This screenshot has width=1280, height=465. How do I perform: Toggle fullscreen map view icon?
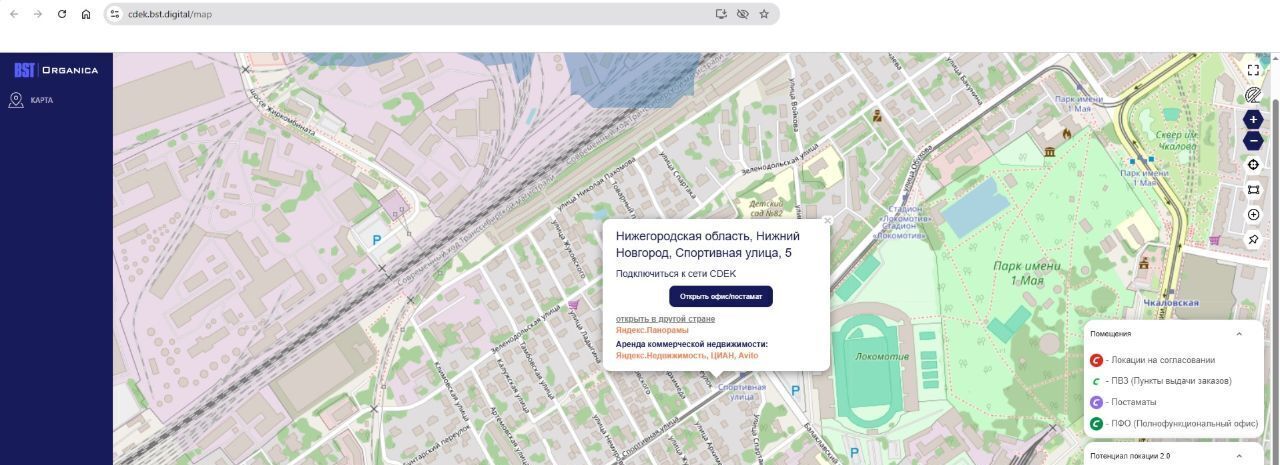pos(1253,70)
